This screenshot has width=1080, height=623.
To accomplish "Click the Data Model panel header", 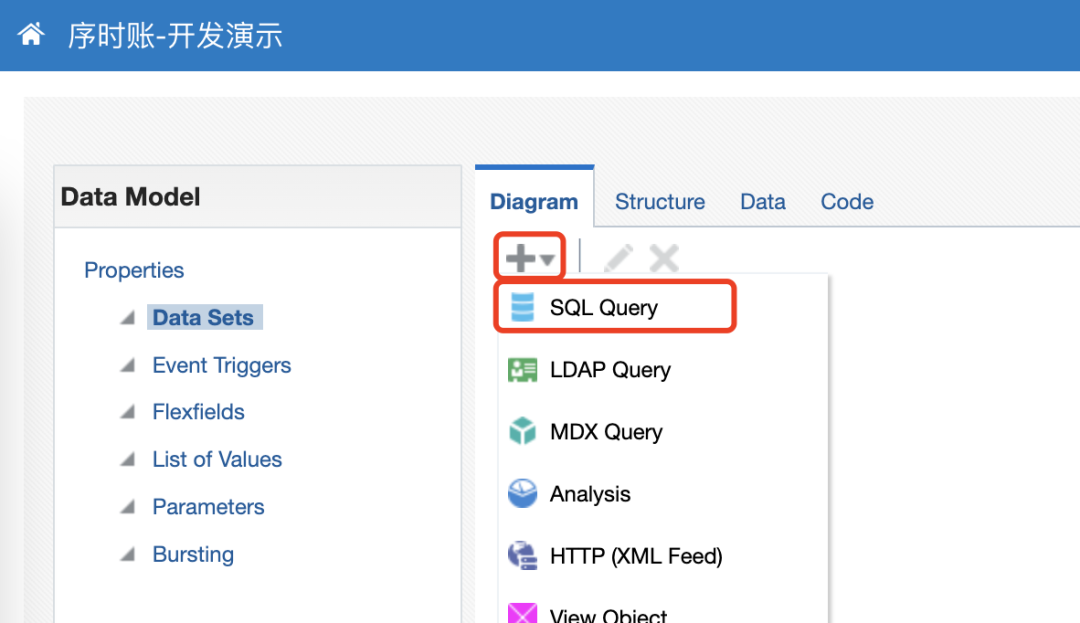I will click(x=258, y=197).
